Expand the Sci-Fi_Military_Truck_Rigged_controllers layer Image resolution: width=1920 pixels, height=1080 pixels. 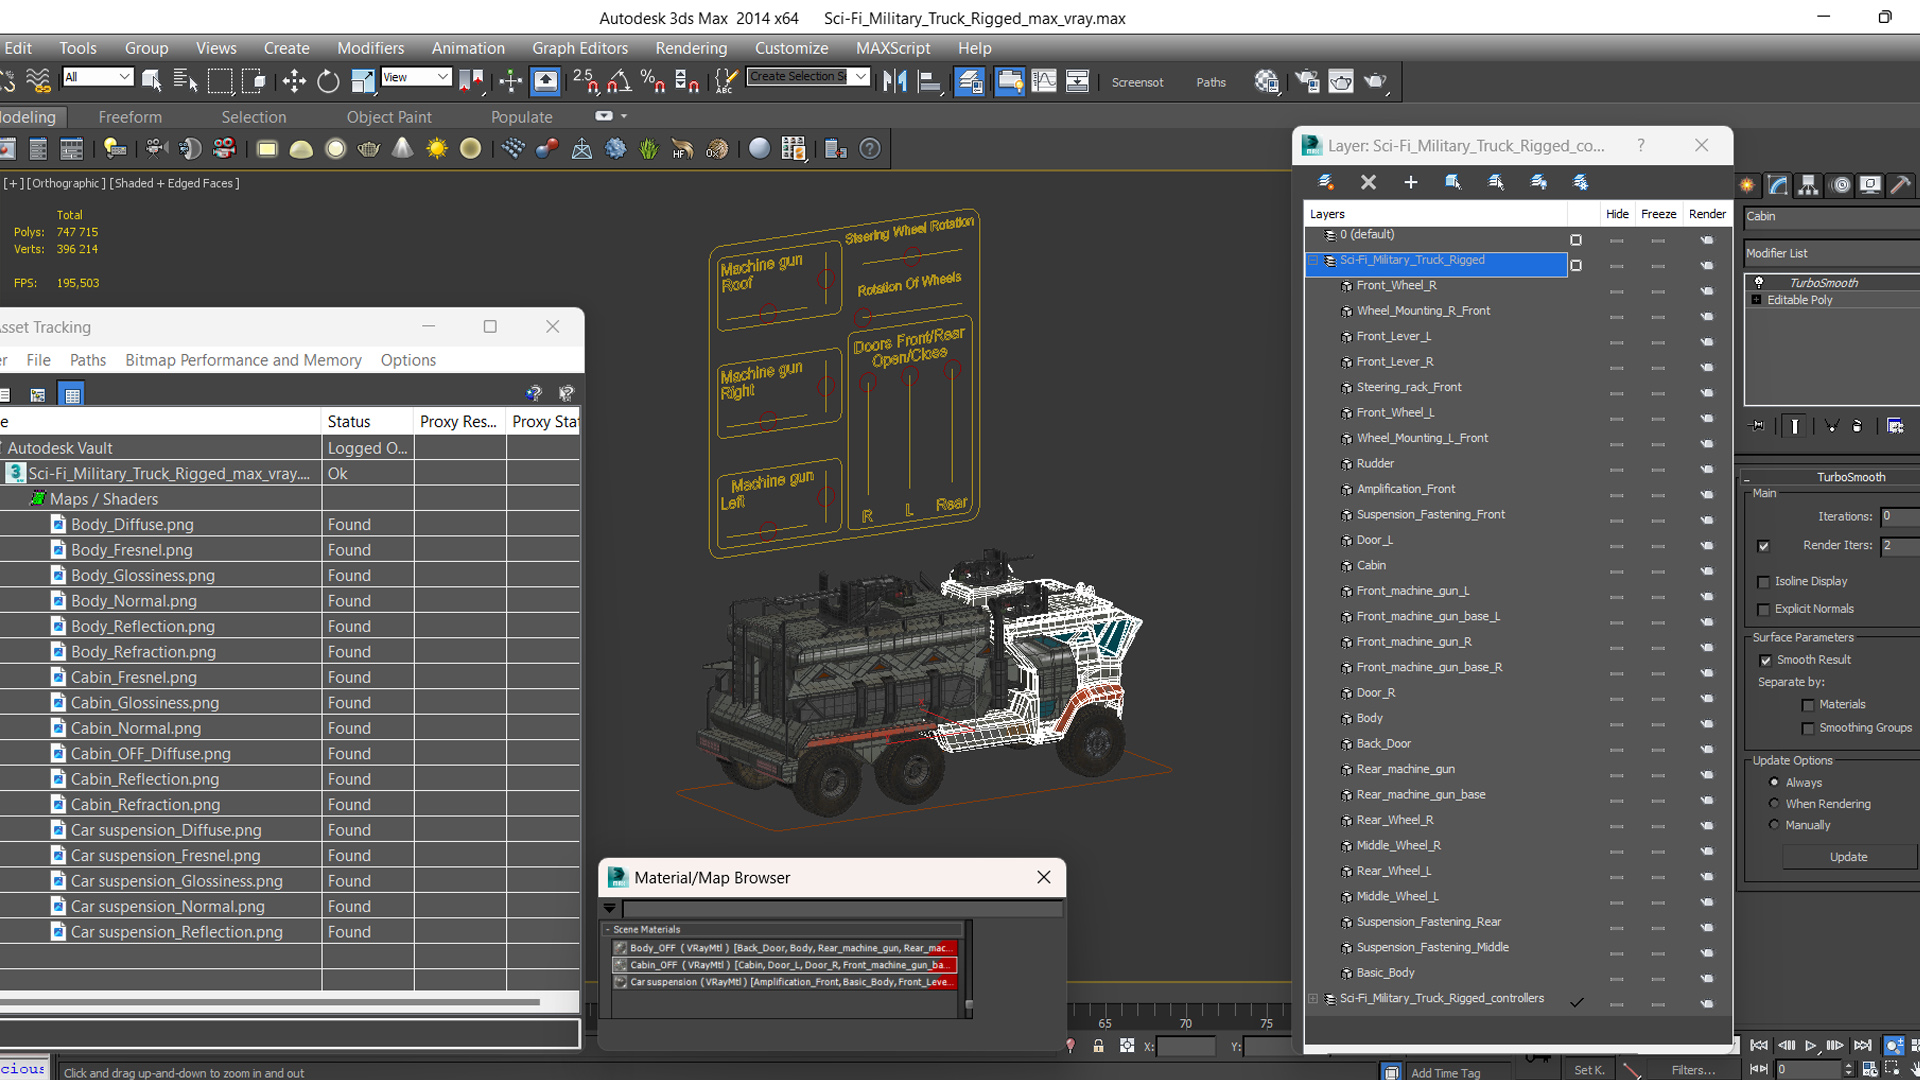pyautogui.click(x=1313, y=999)
